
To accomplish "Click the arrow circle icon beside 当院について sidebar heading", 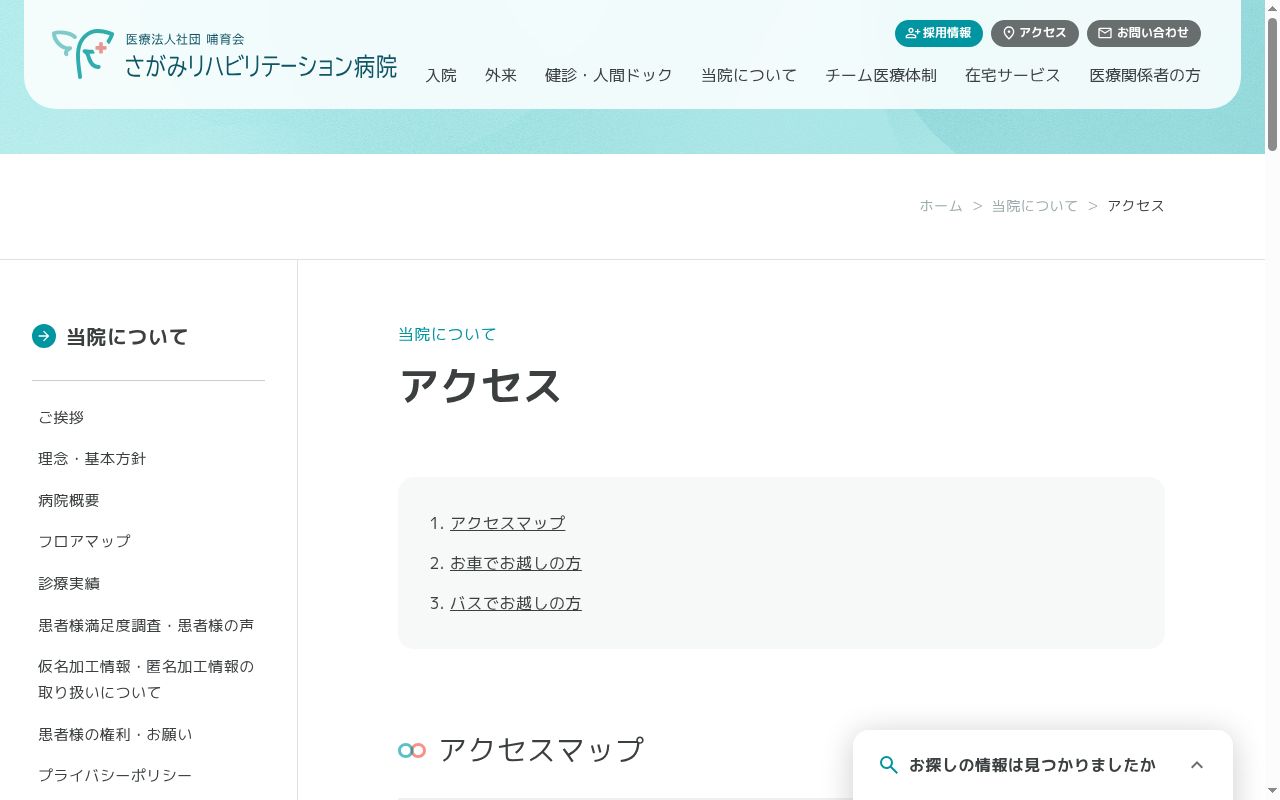I will point(44,336).
